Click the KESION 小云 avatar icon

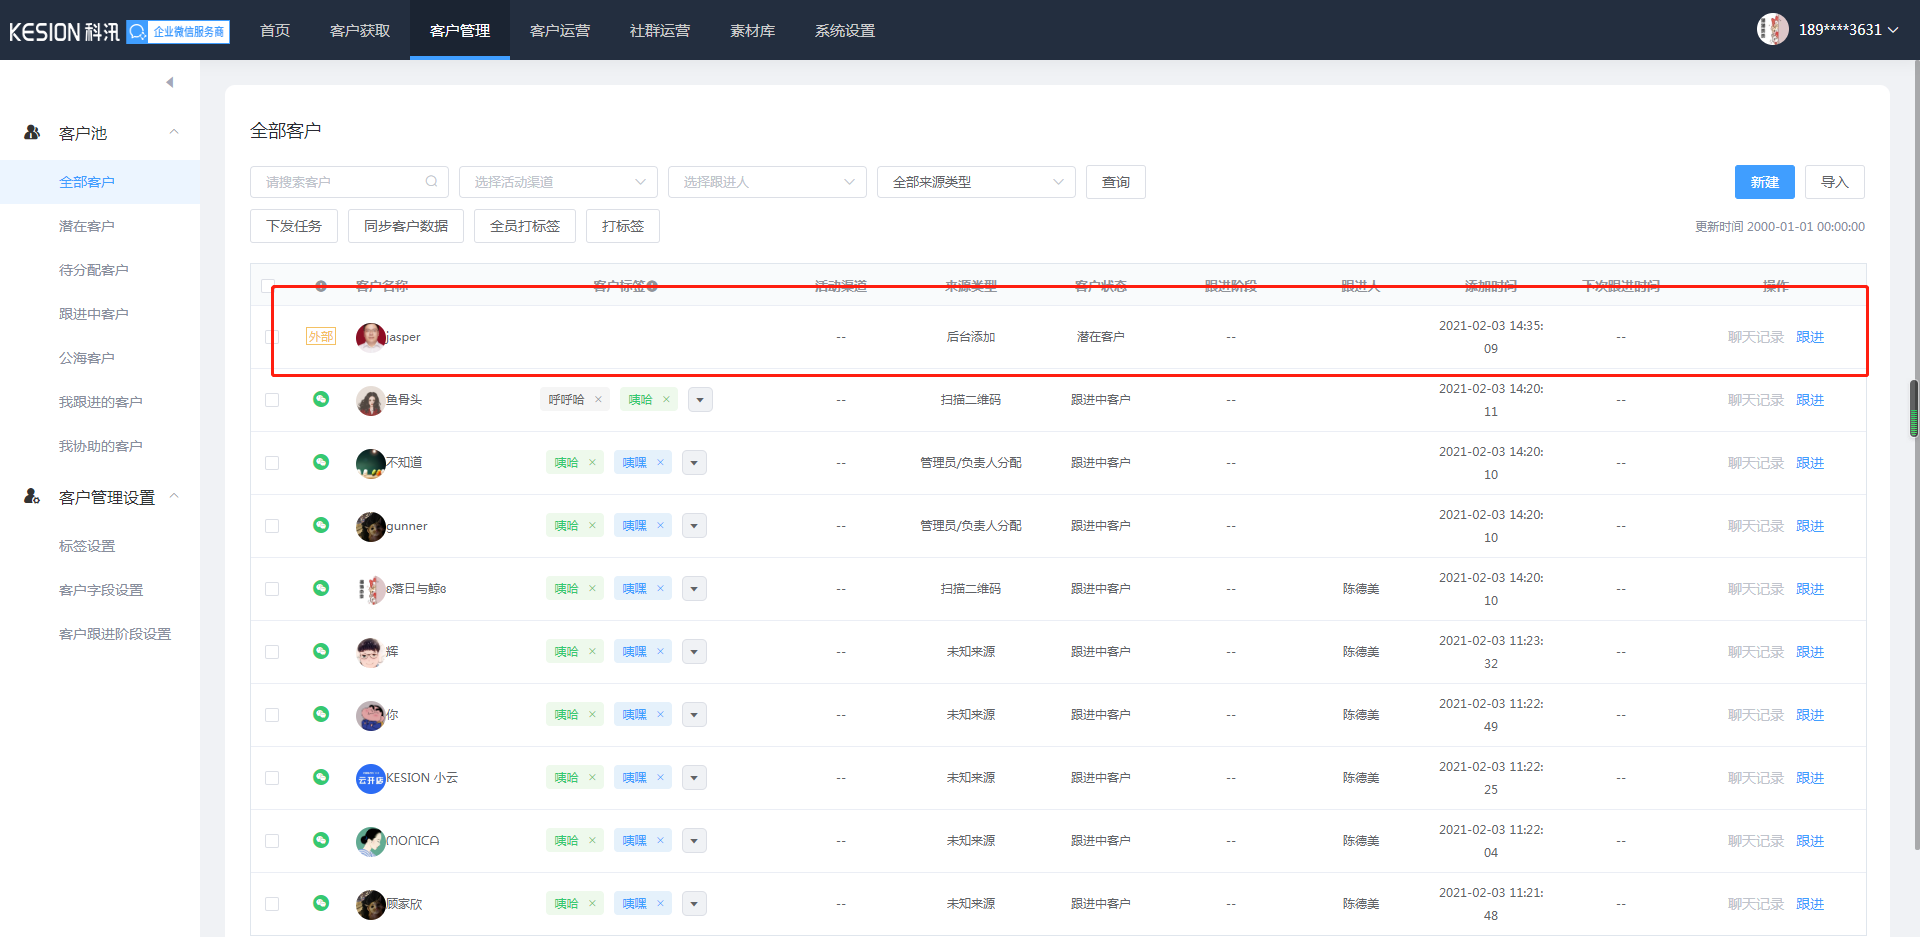coord(370,778)
